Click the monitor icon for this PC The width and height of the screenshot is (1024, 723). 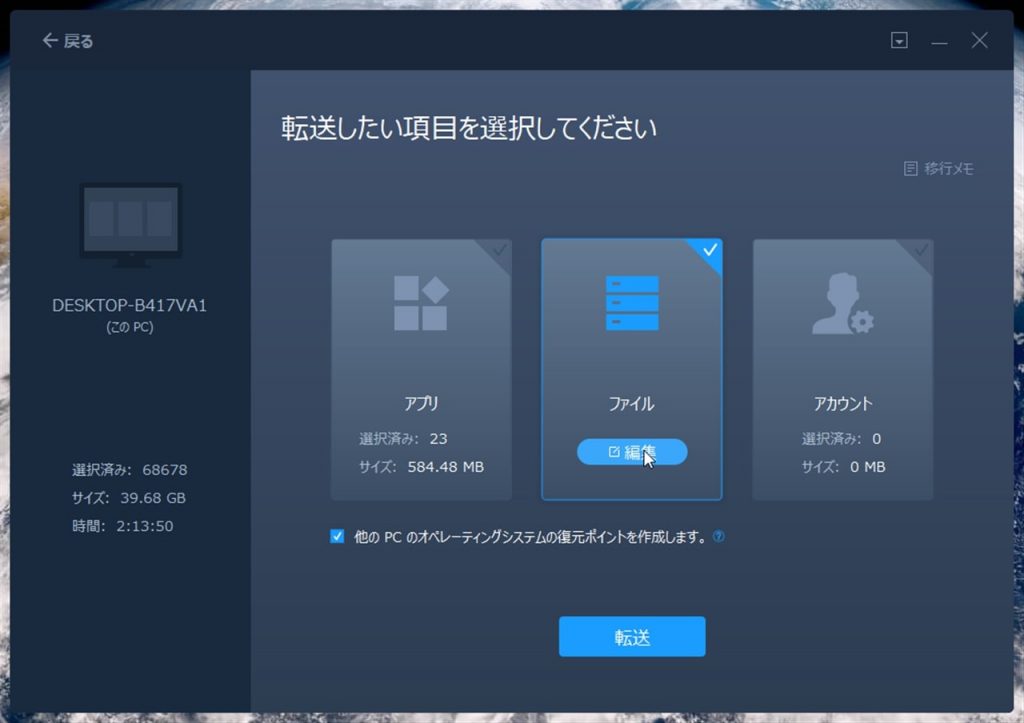(x=130, y=224)
